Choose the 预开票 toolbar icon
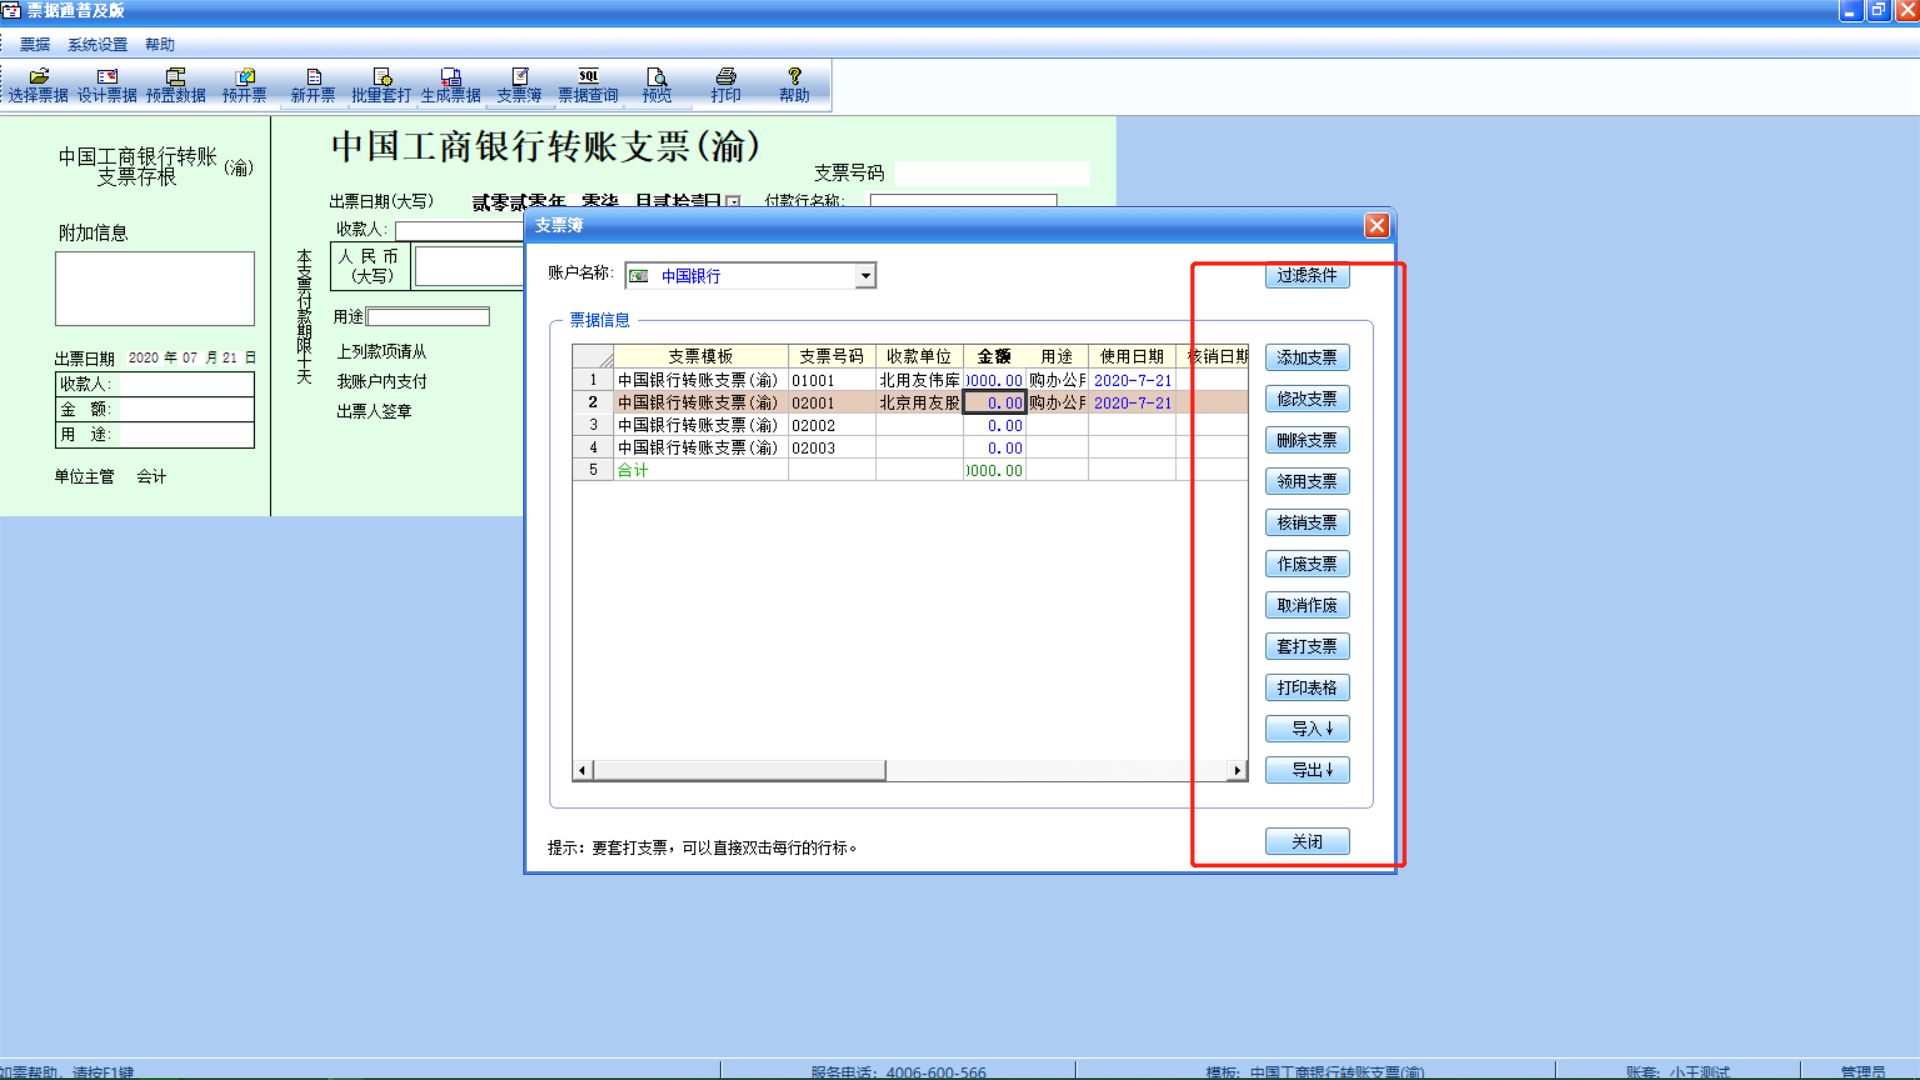1920x1080 pixels. tap(245, 85)
